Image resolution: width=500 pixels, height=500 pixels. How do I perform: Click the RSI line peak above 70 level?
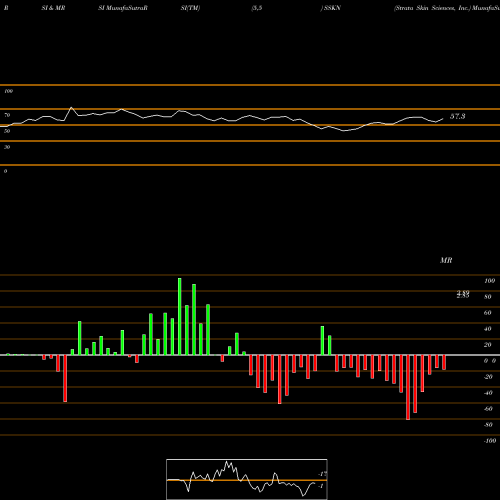click(71, 108)
